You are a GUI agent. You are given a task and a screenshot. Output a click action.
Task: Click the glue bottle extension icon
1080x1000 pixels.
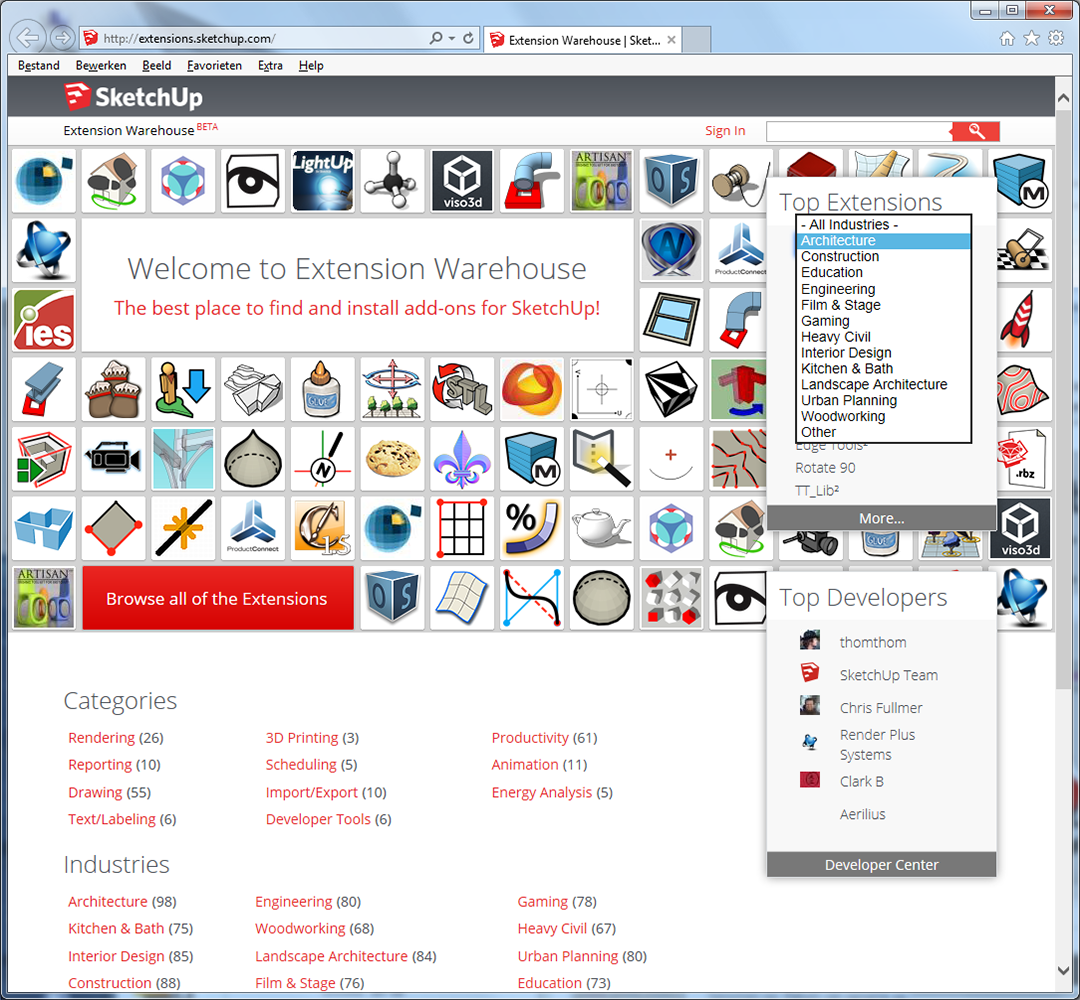tap(322, 389)
